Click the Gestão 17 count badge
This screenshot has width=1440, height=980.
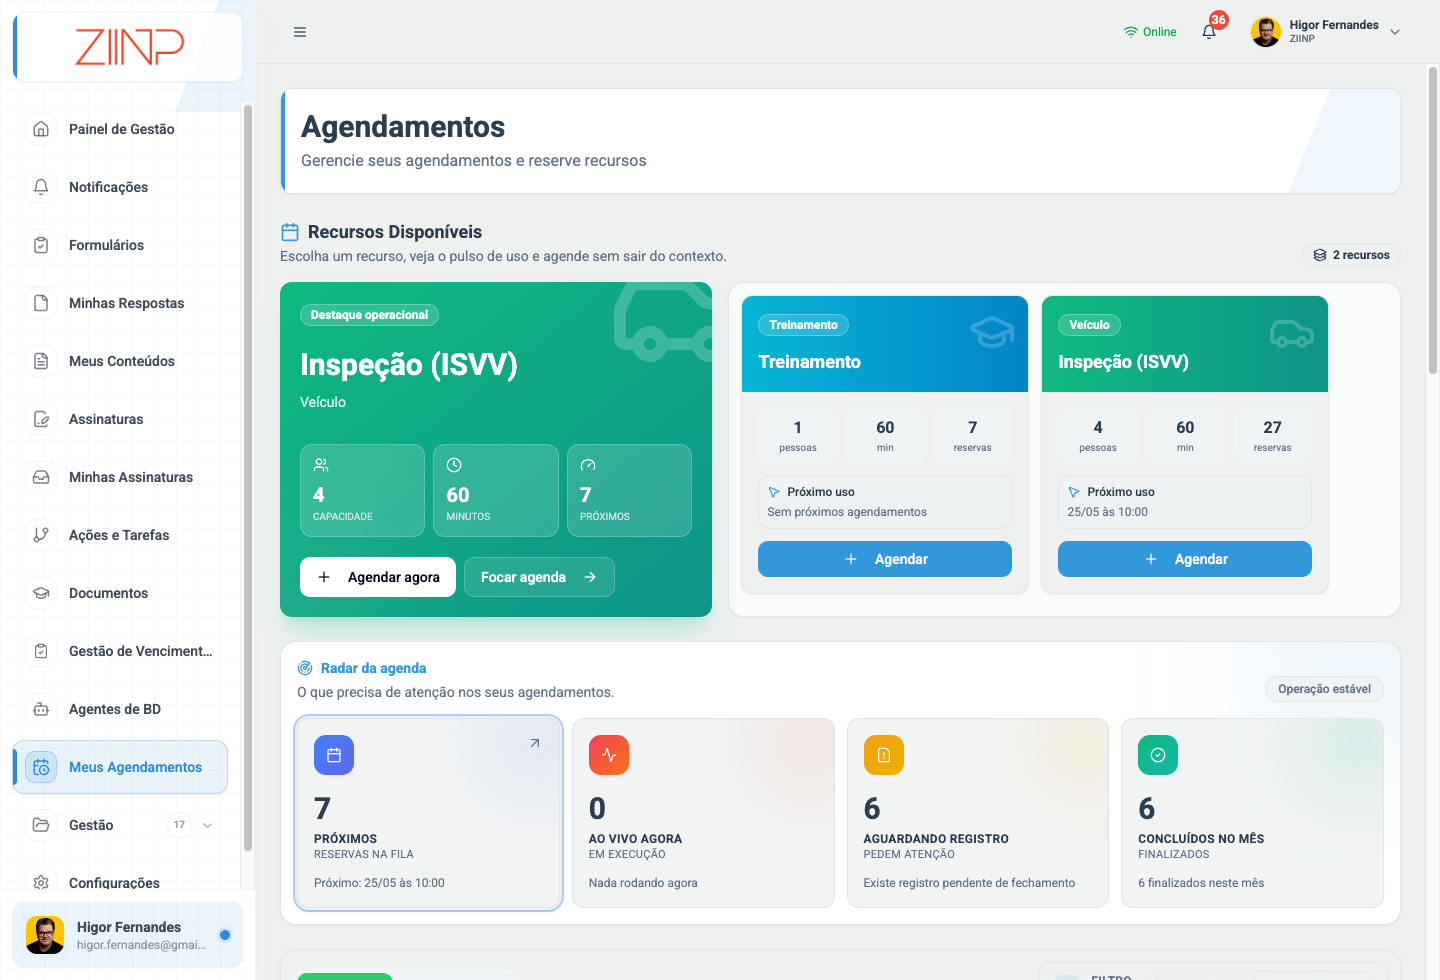179,825
